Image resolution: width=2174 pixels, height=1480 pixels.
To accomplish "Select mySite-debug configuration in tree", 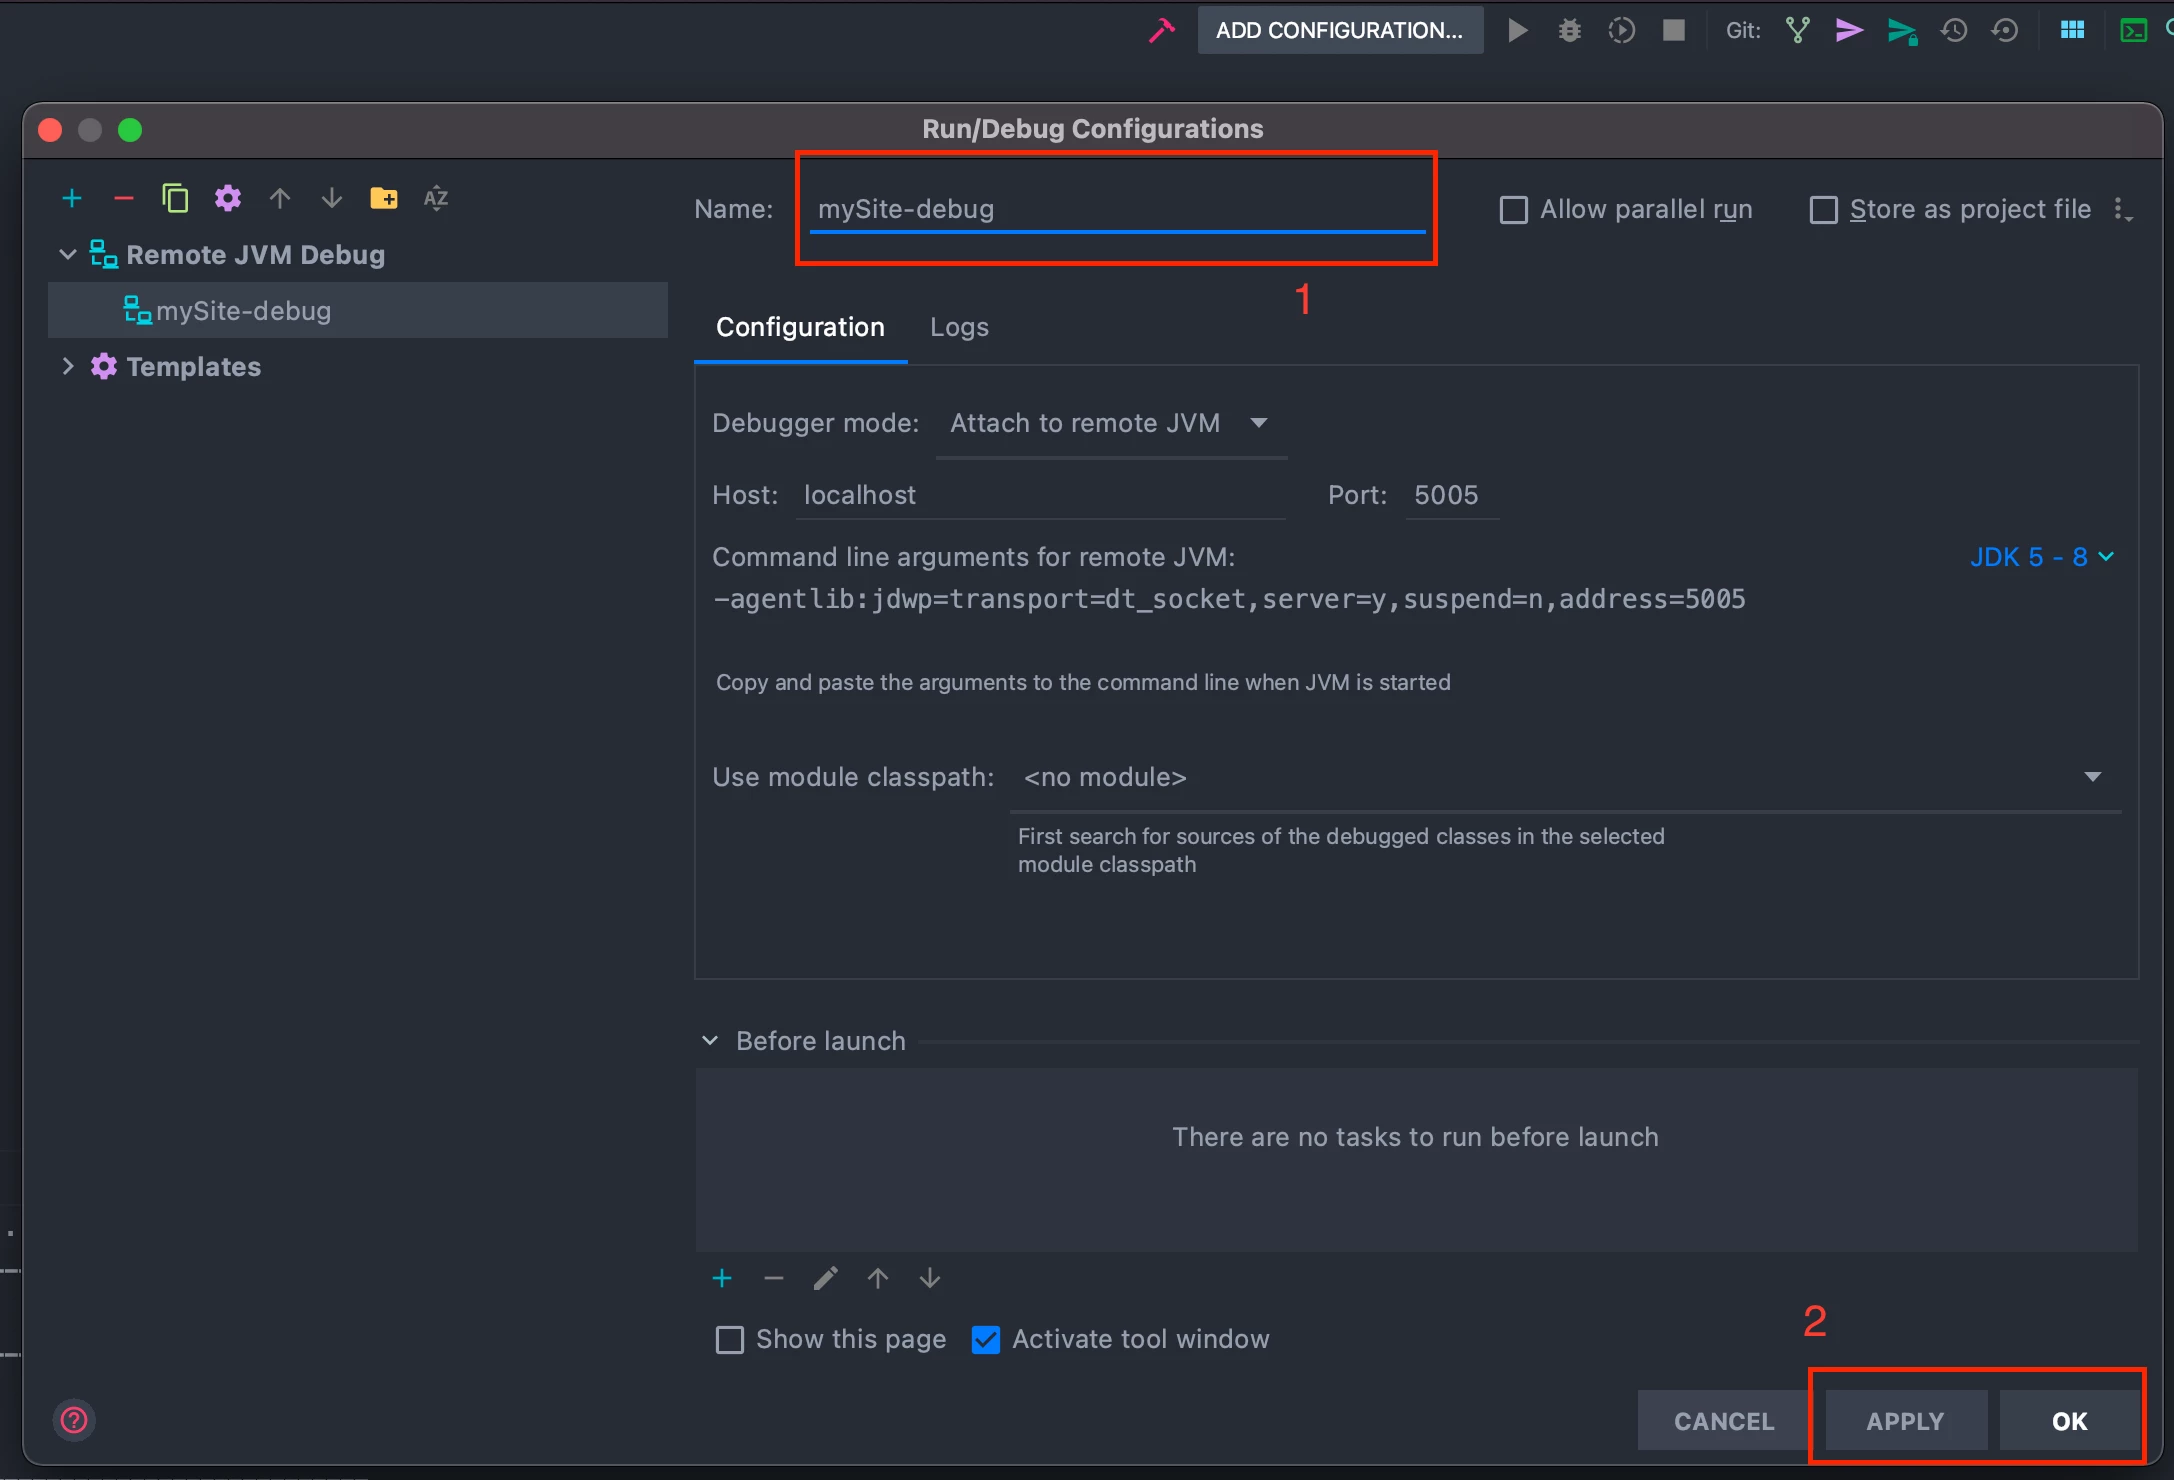I will pos(243,311).
